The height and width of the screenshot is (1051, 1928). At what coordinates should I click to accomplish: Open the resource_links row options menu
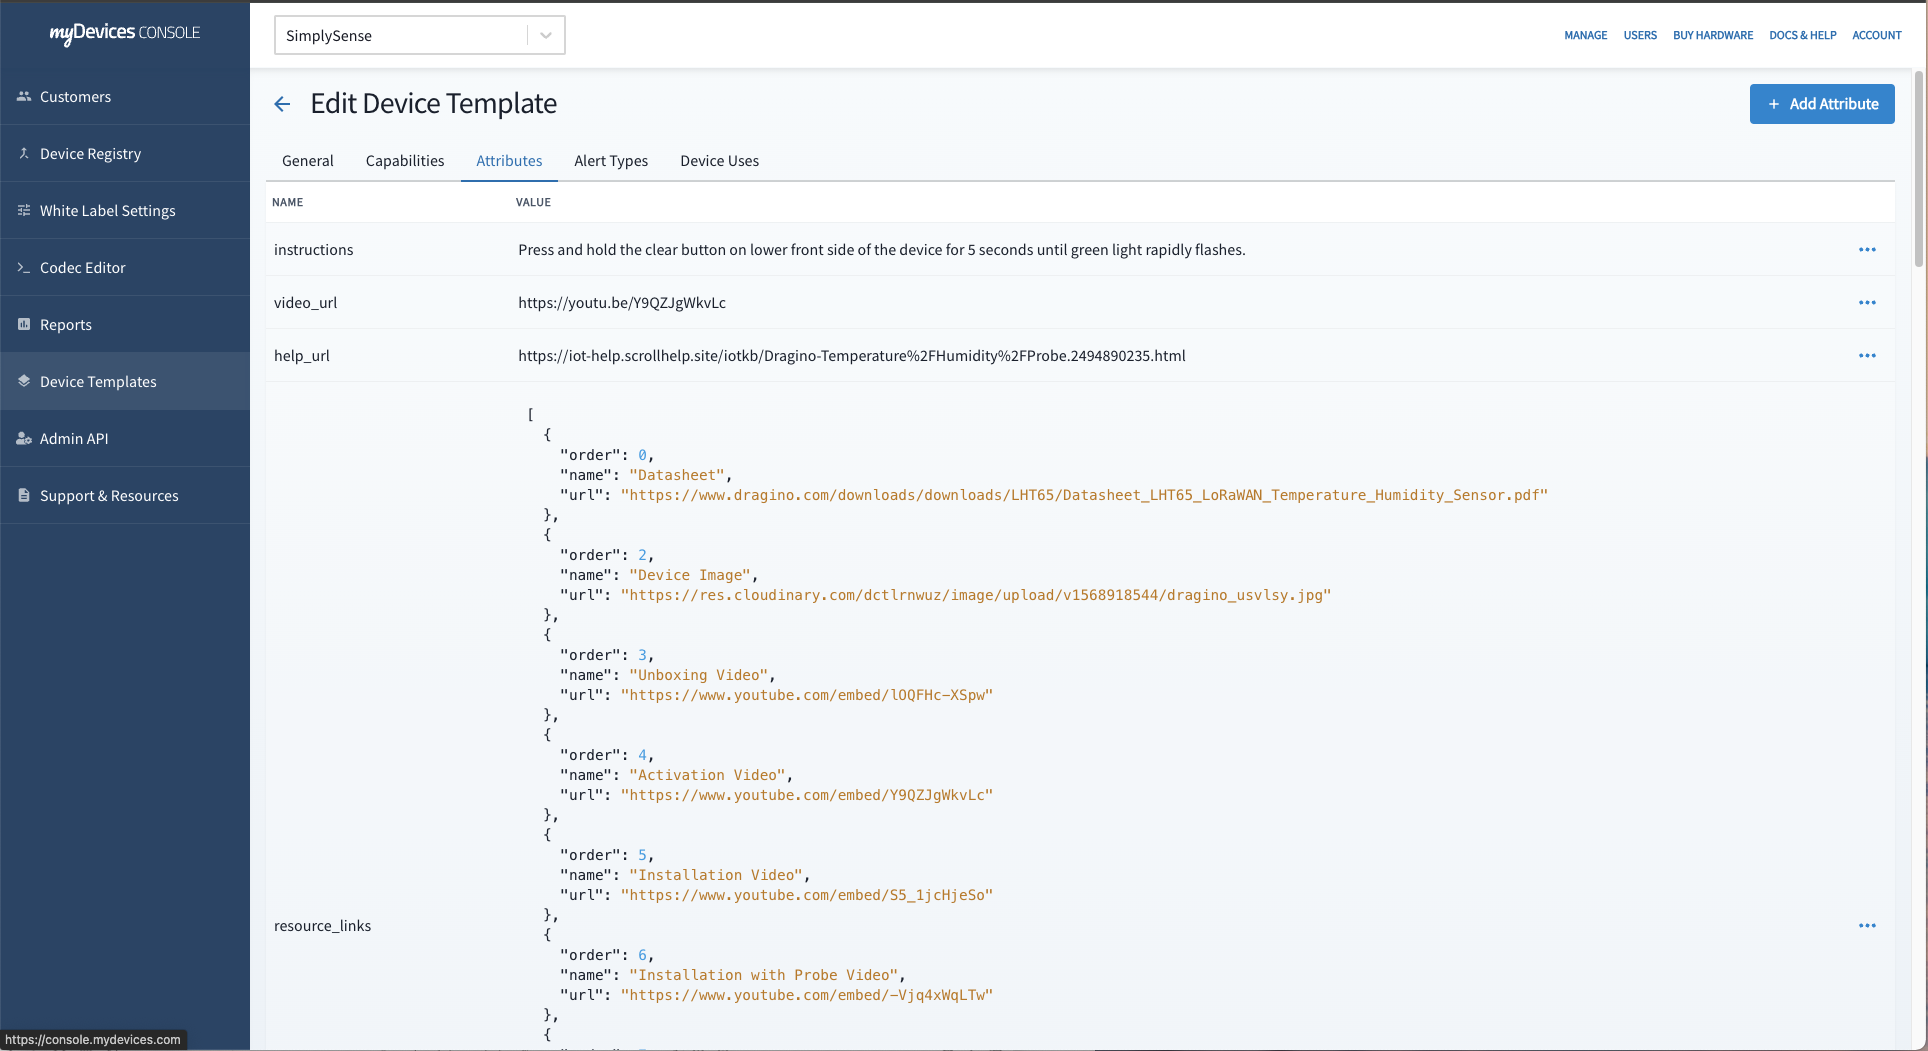(1866, 926)
